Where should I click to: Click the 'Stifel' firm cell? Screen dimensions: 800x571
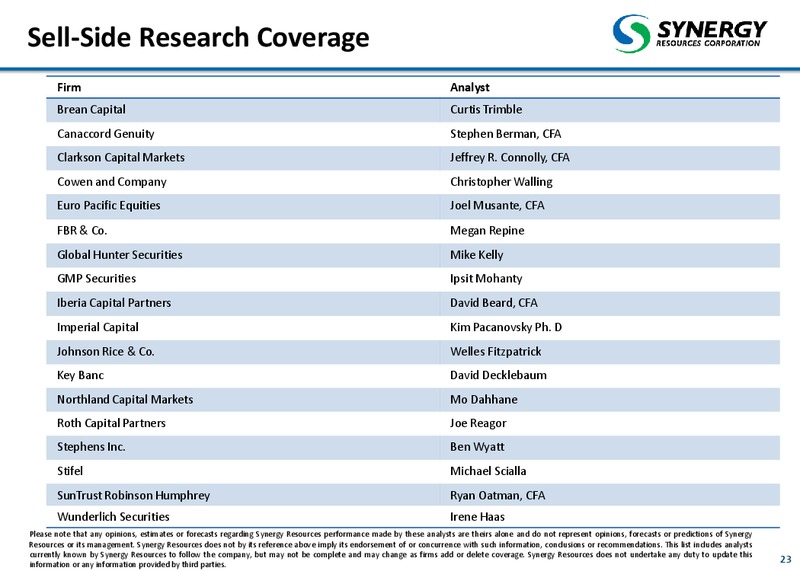[x=70, y=471]
